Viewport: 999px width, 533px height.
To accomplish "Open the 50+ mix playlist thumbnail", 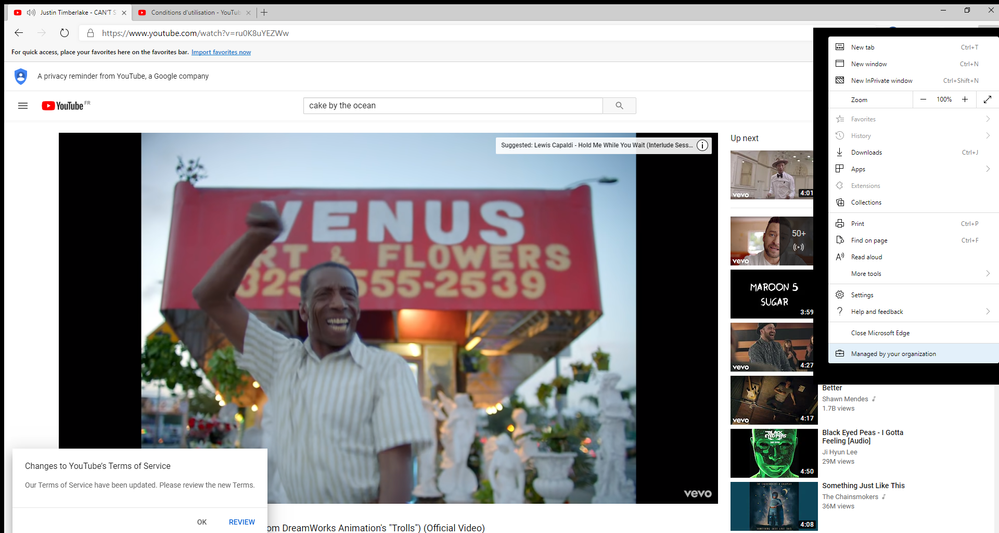I will click(x=772, y=241).
